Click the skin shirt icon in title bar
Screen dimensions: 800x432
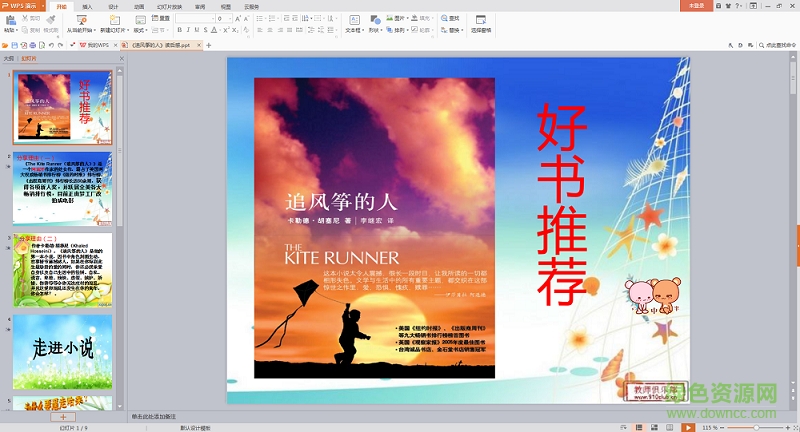[x=728, y=6]
